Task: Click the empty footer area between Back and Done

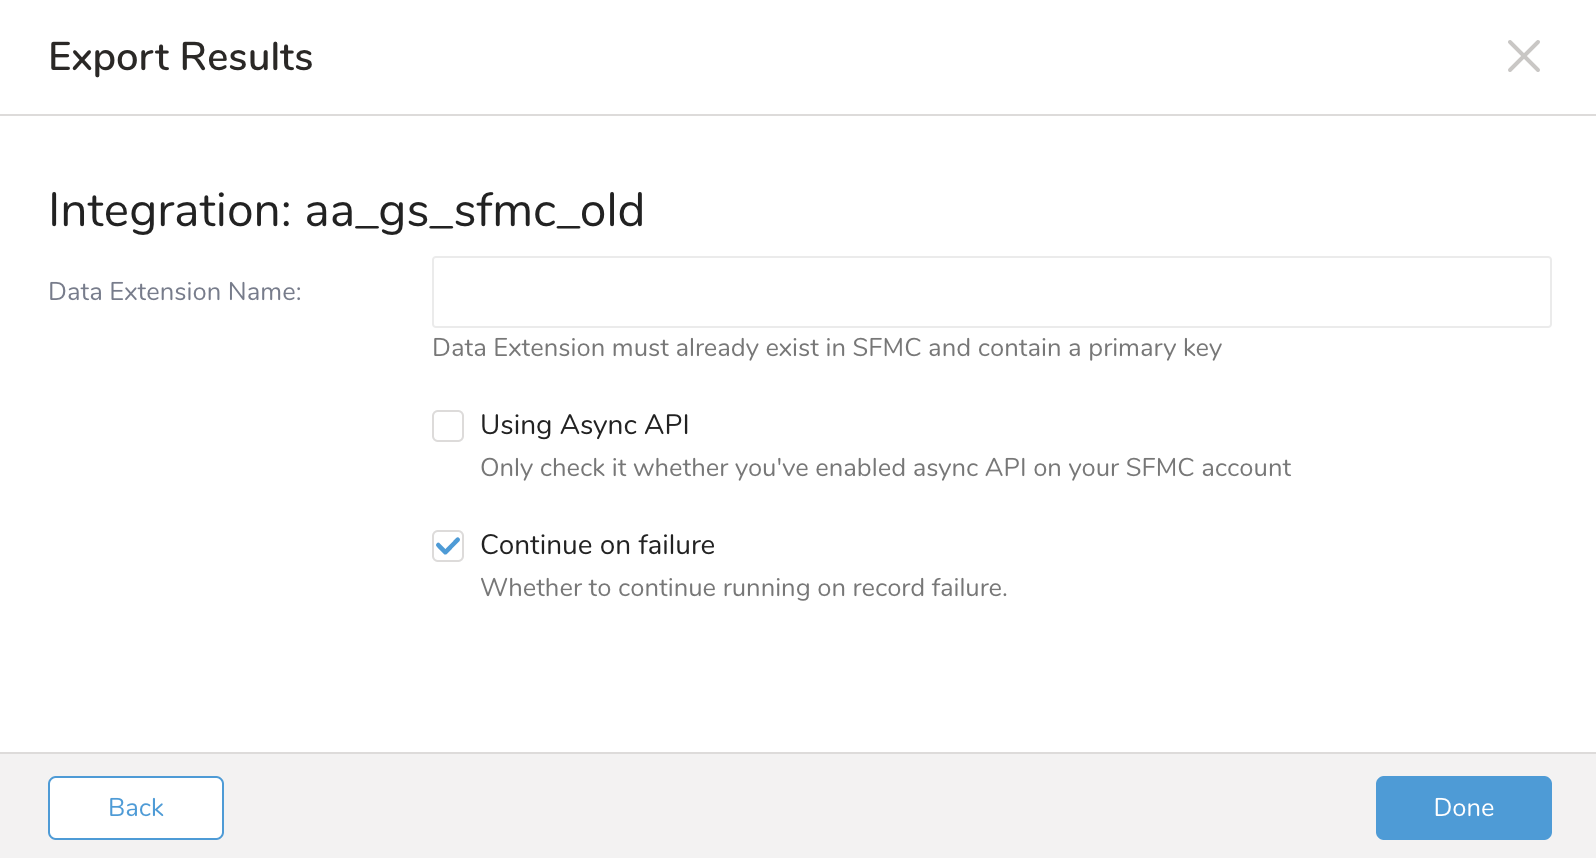Action: point(800,808)
